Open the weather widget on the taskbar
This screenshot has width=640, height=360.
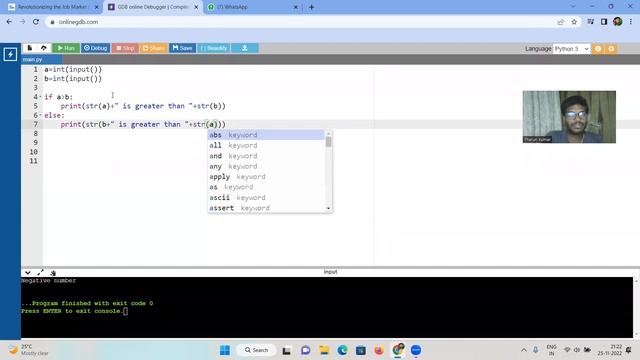[29, 350]
